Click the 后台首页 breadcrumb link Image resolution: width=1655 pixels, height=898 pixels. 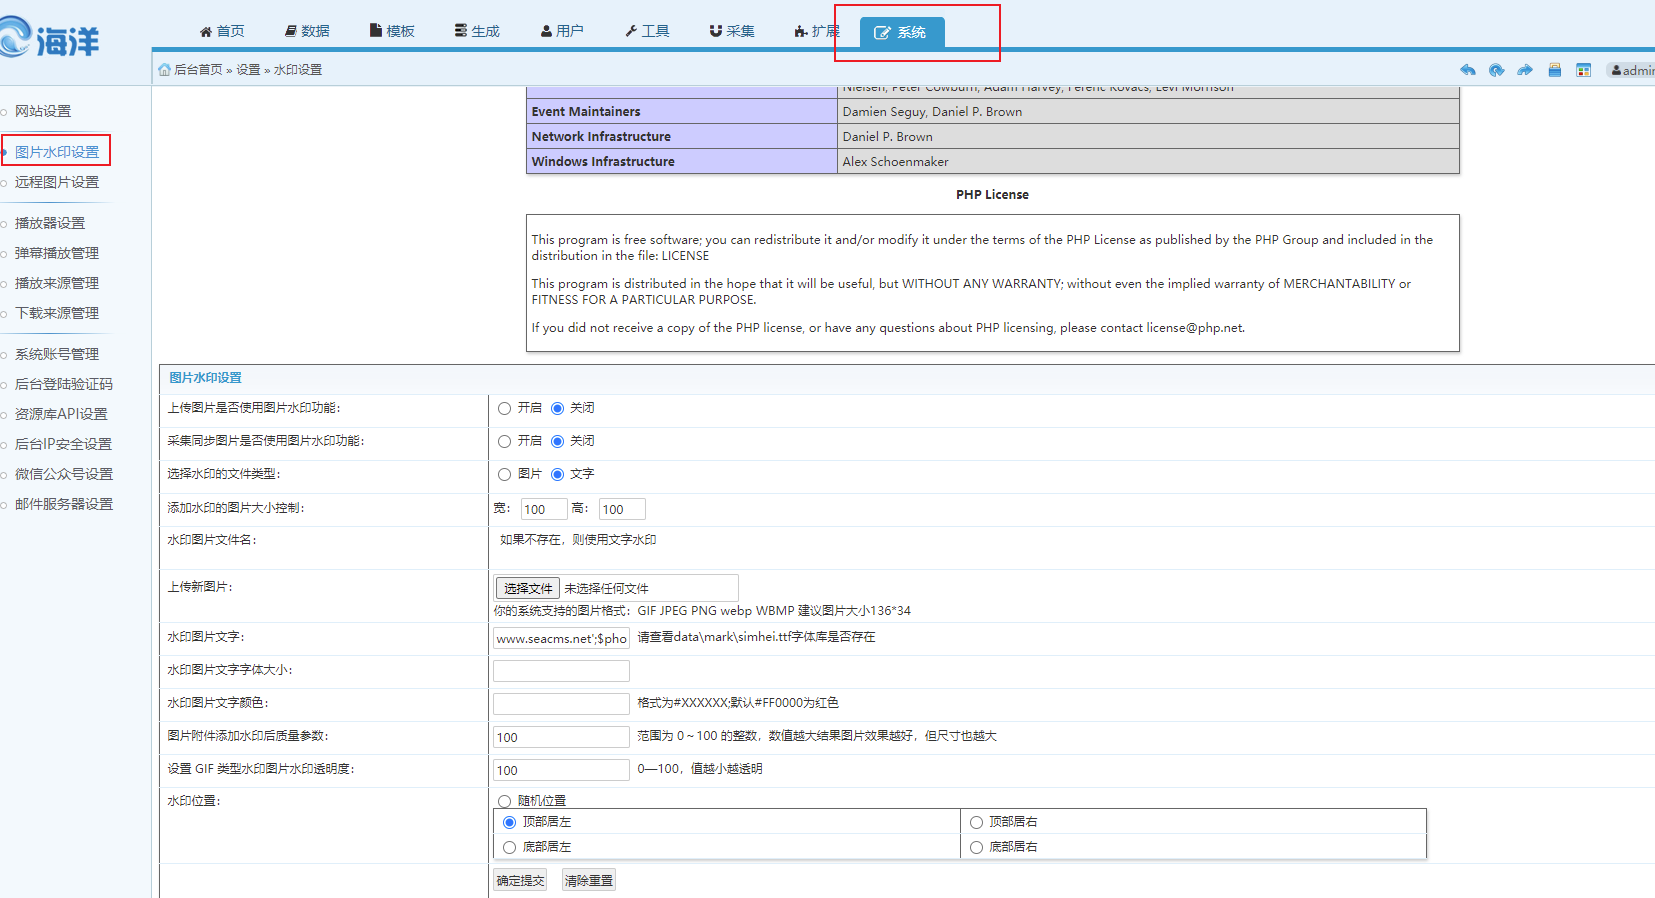[x=198, y=70]
